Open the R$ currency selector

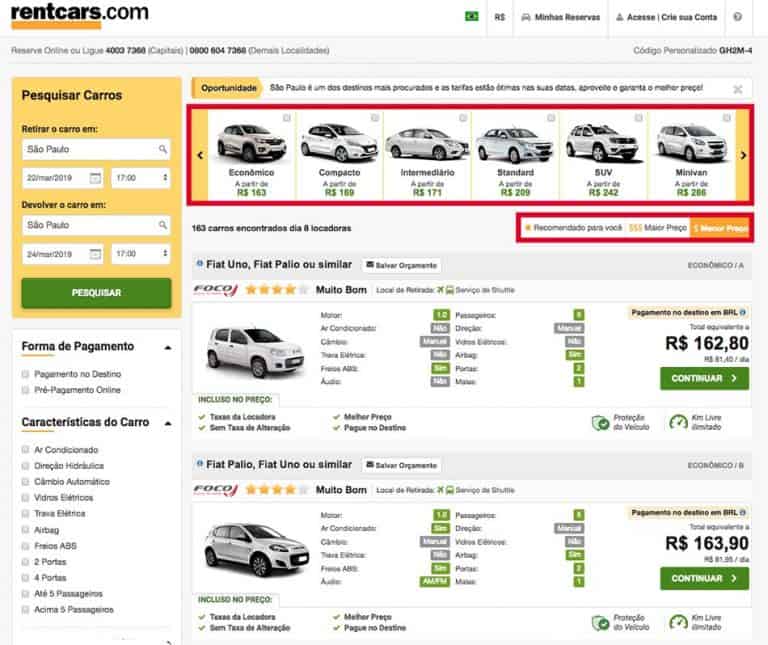tap(499, 17)
